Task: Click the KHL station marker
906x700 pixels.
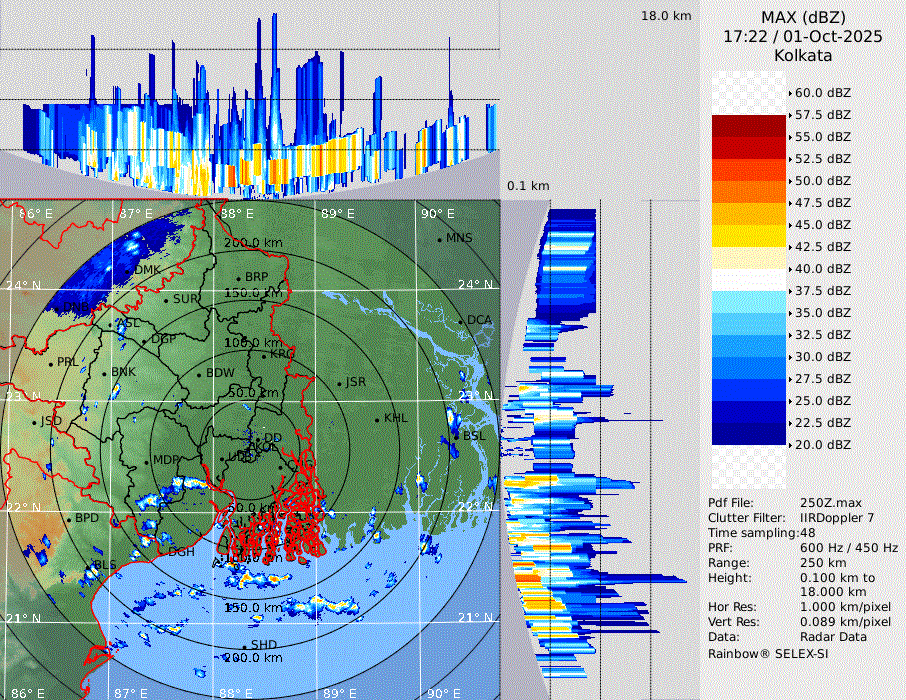Action: point(376,419)
